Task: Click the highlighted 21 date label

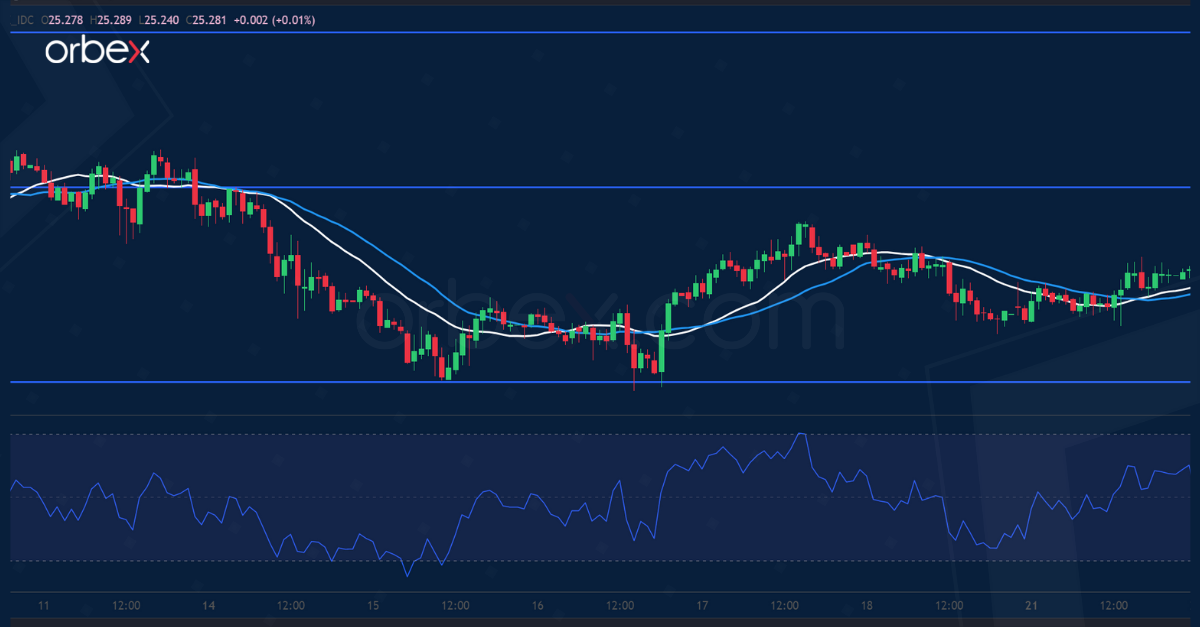Action: tap(1031, 605)
